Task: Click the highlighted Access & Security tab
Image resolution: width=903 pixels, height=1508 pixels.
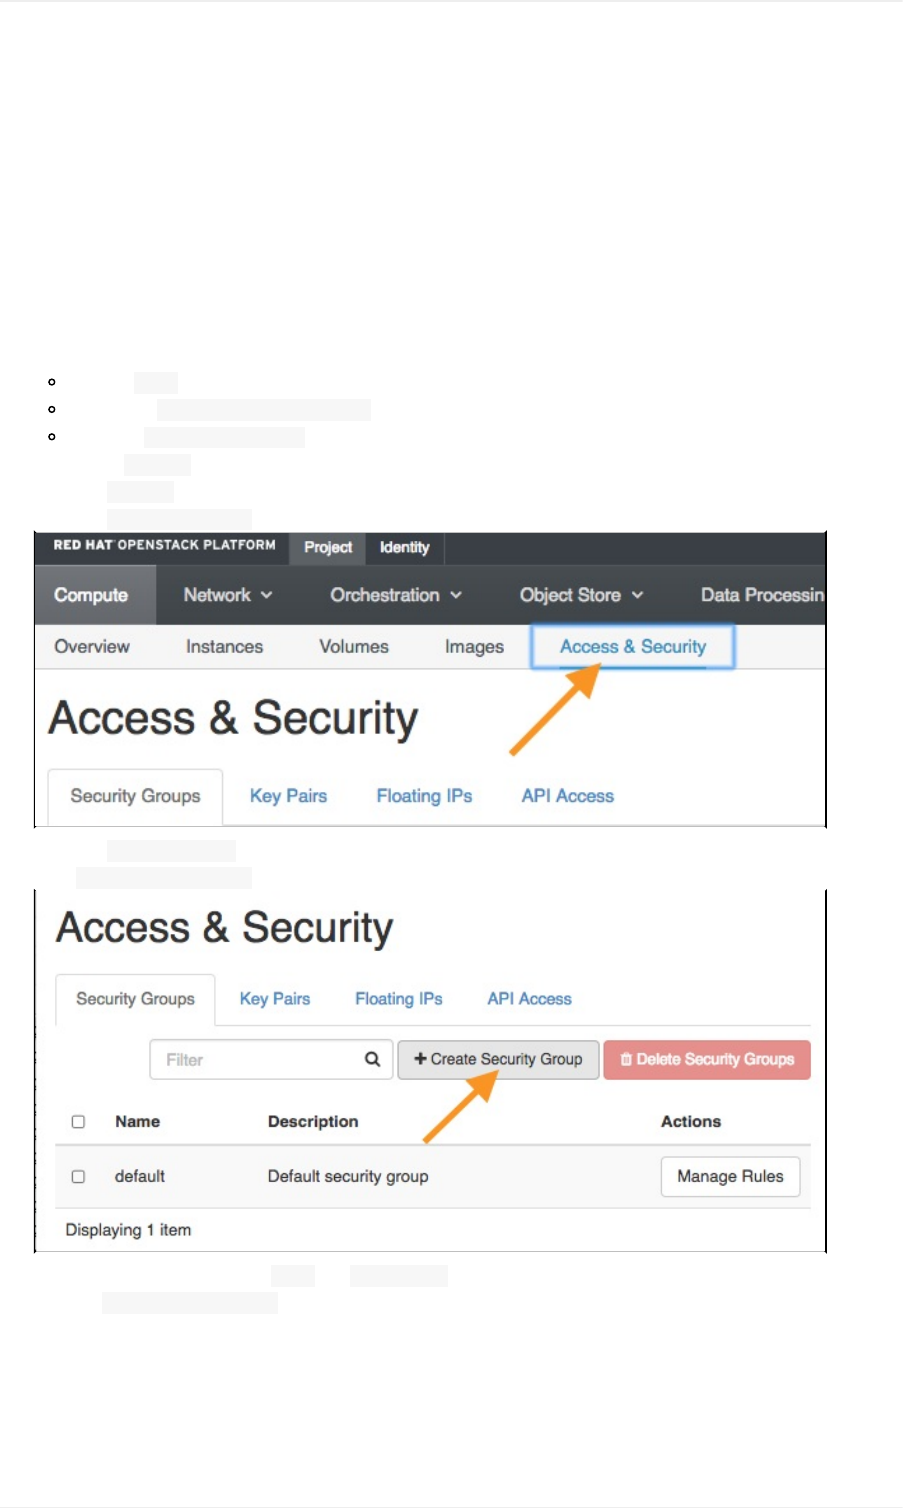Action: pyautogui.click(x=633, y=647)
